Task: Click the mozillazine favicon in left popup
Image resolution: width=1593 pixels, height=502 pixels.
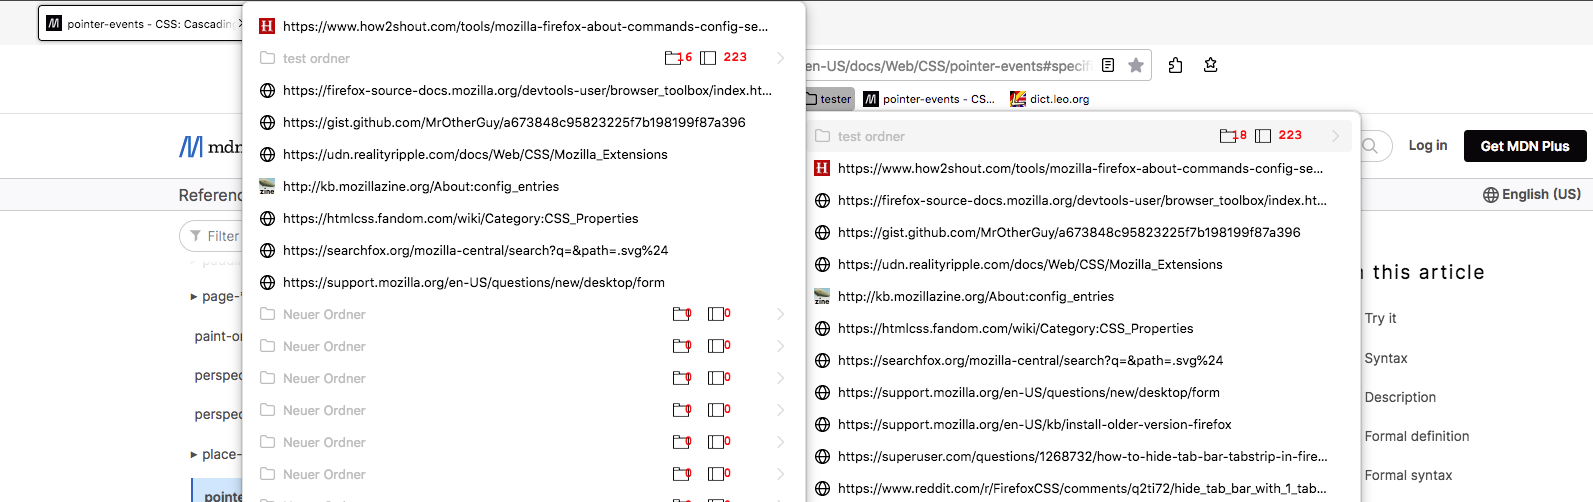Action: 267,186
